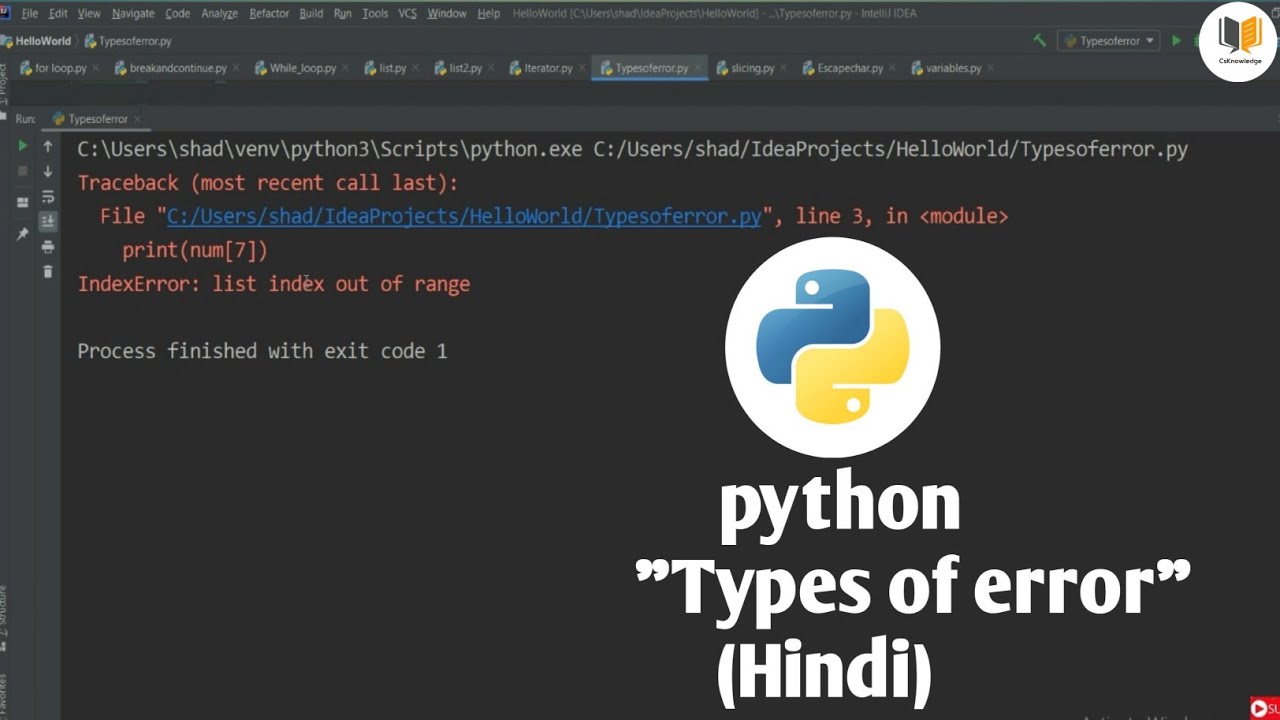Switch to the While_loop.py editor tab
Viewport: 1280px width, 720px height.
302,68
